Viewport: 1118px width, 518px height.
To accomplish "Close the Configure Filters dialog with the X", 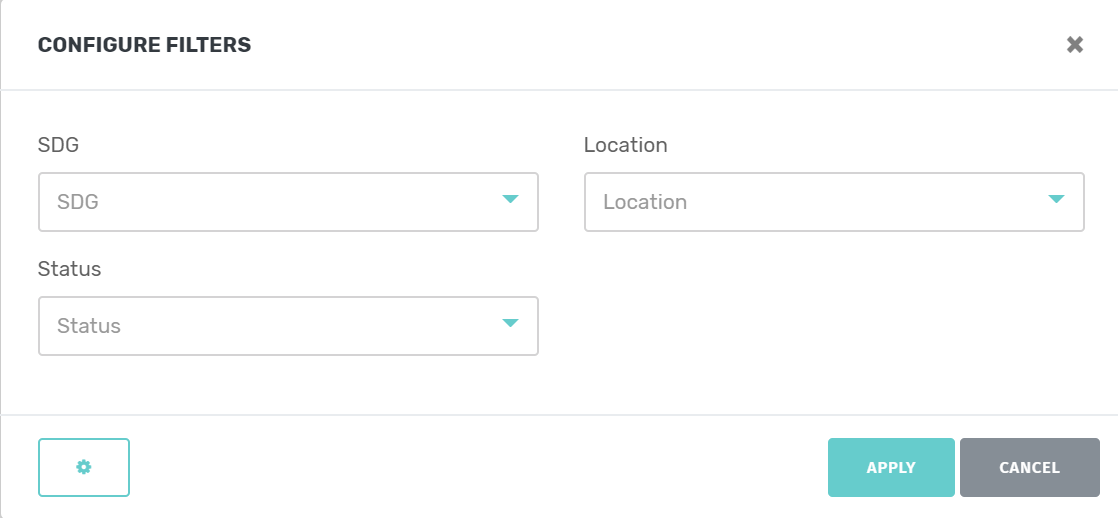I will [1075, 45].
